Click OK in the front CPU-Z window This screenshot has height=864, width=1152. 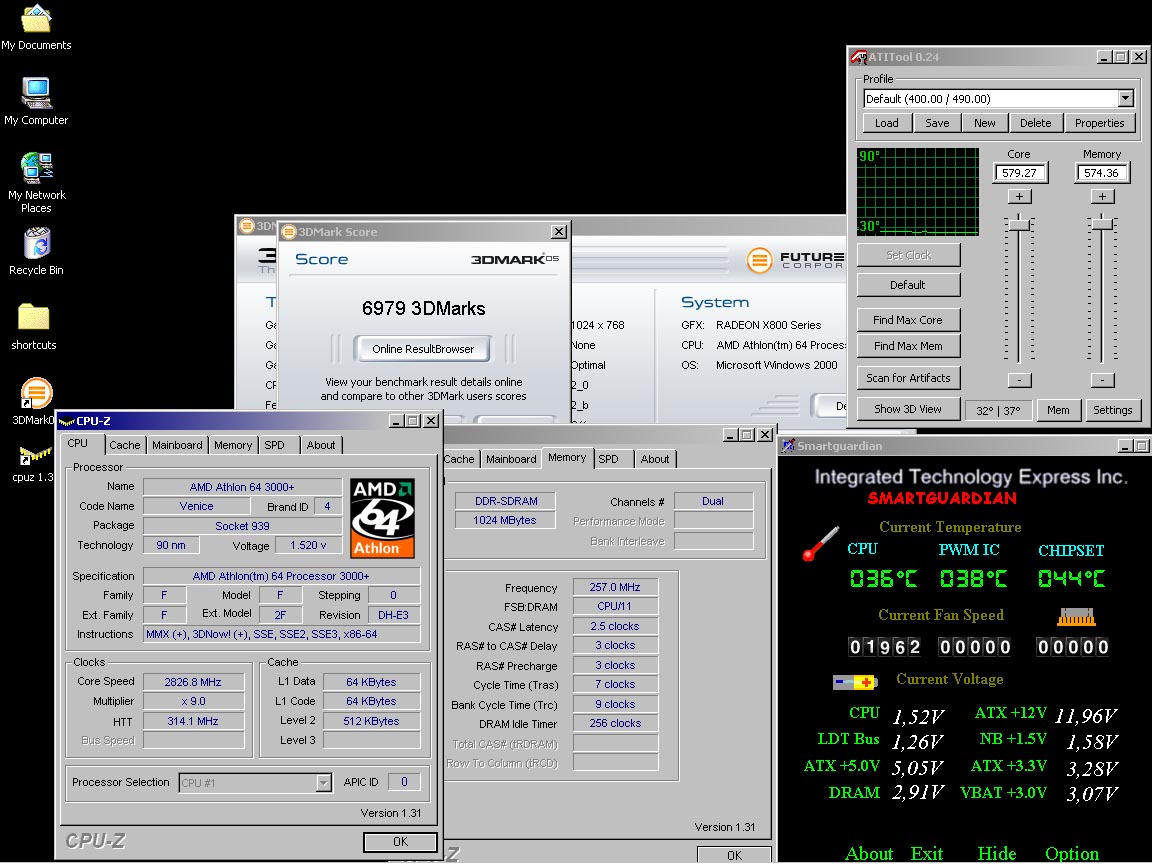[x=400, y=842]
